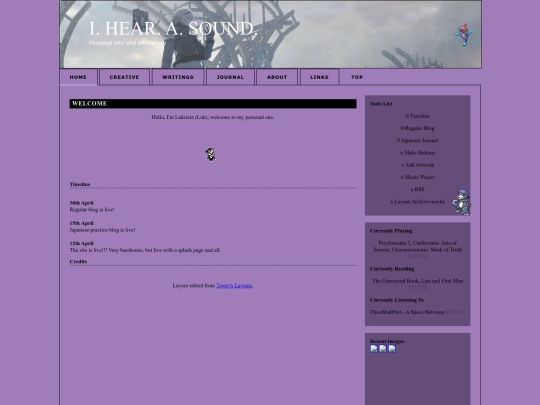Select the '15th April' timeline date
The width and height of the screenshot is (540, 405).
pos(82,223)
